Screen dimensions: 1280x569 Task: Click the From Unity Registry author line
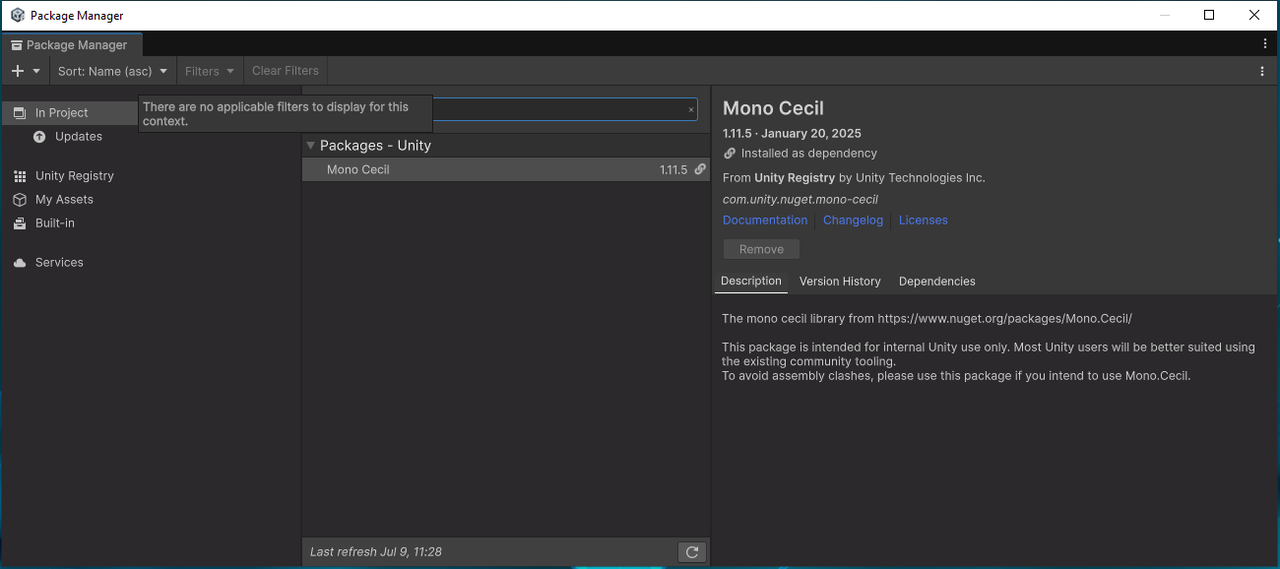(853, 178)
